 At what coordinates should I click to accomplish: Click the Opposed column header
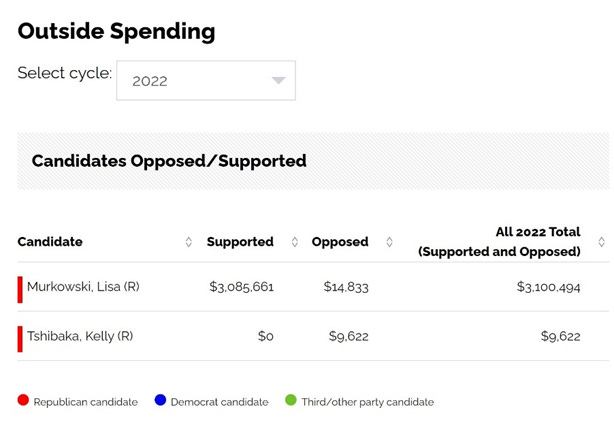click(x=340, y=242)
